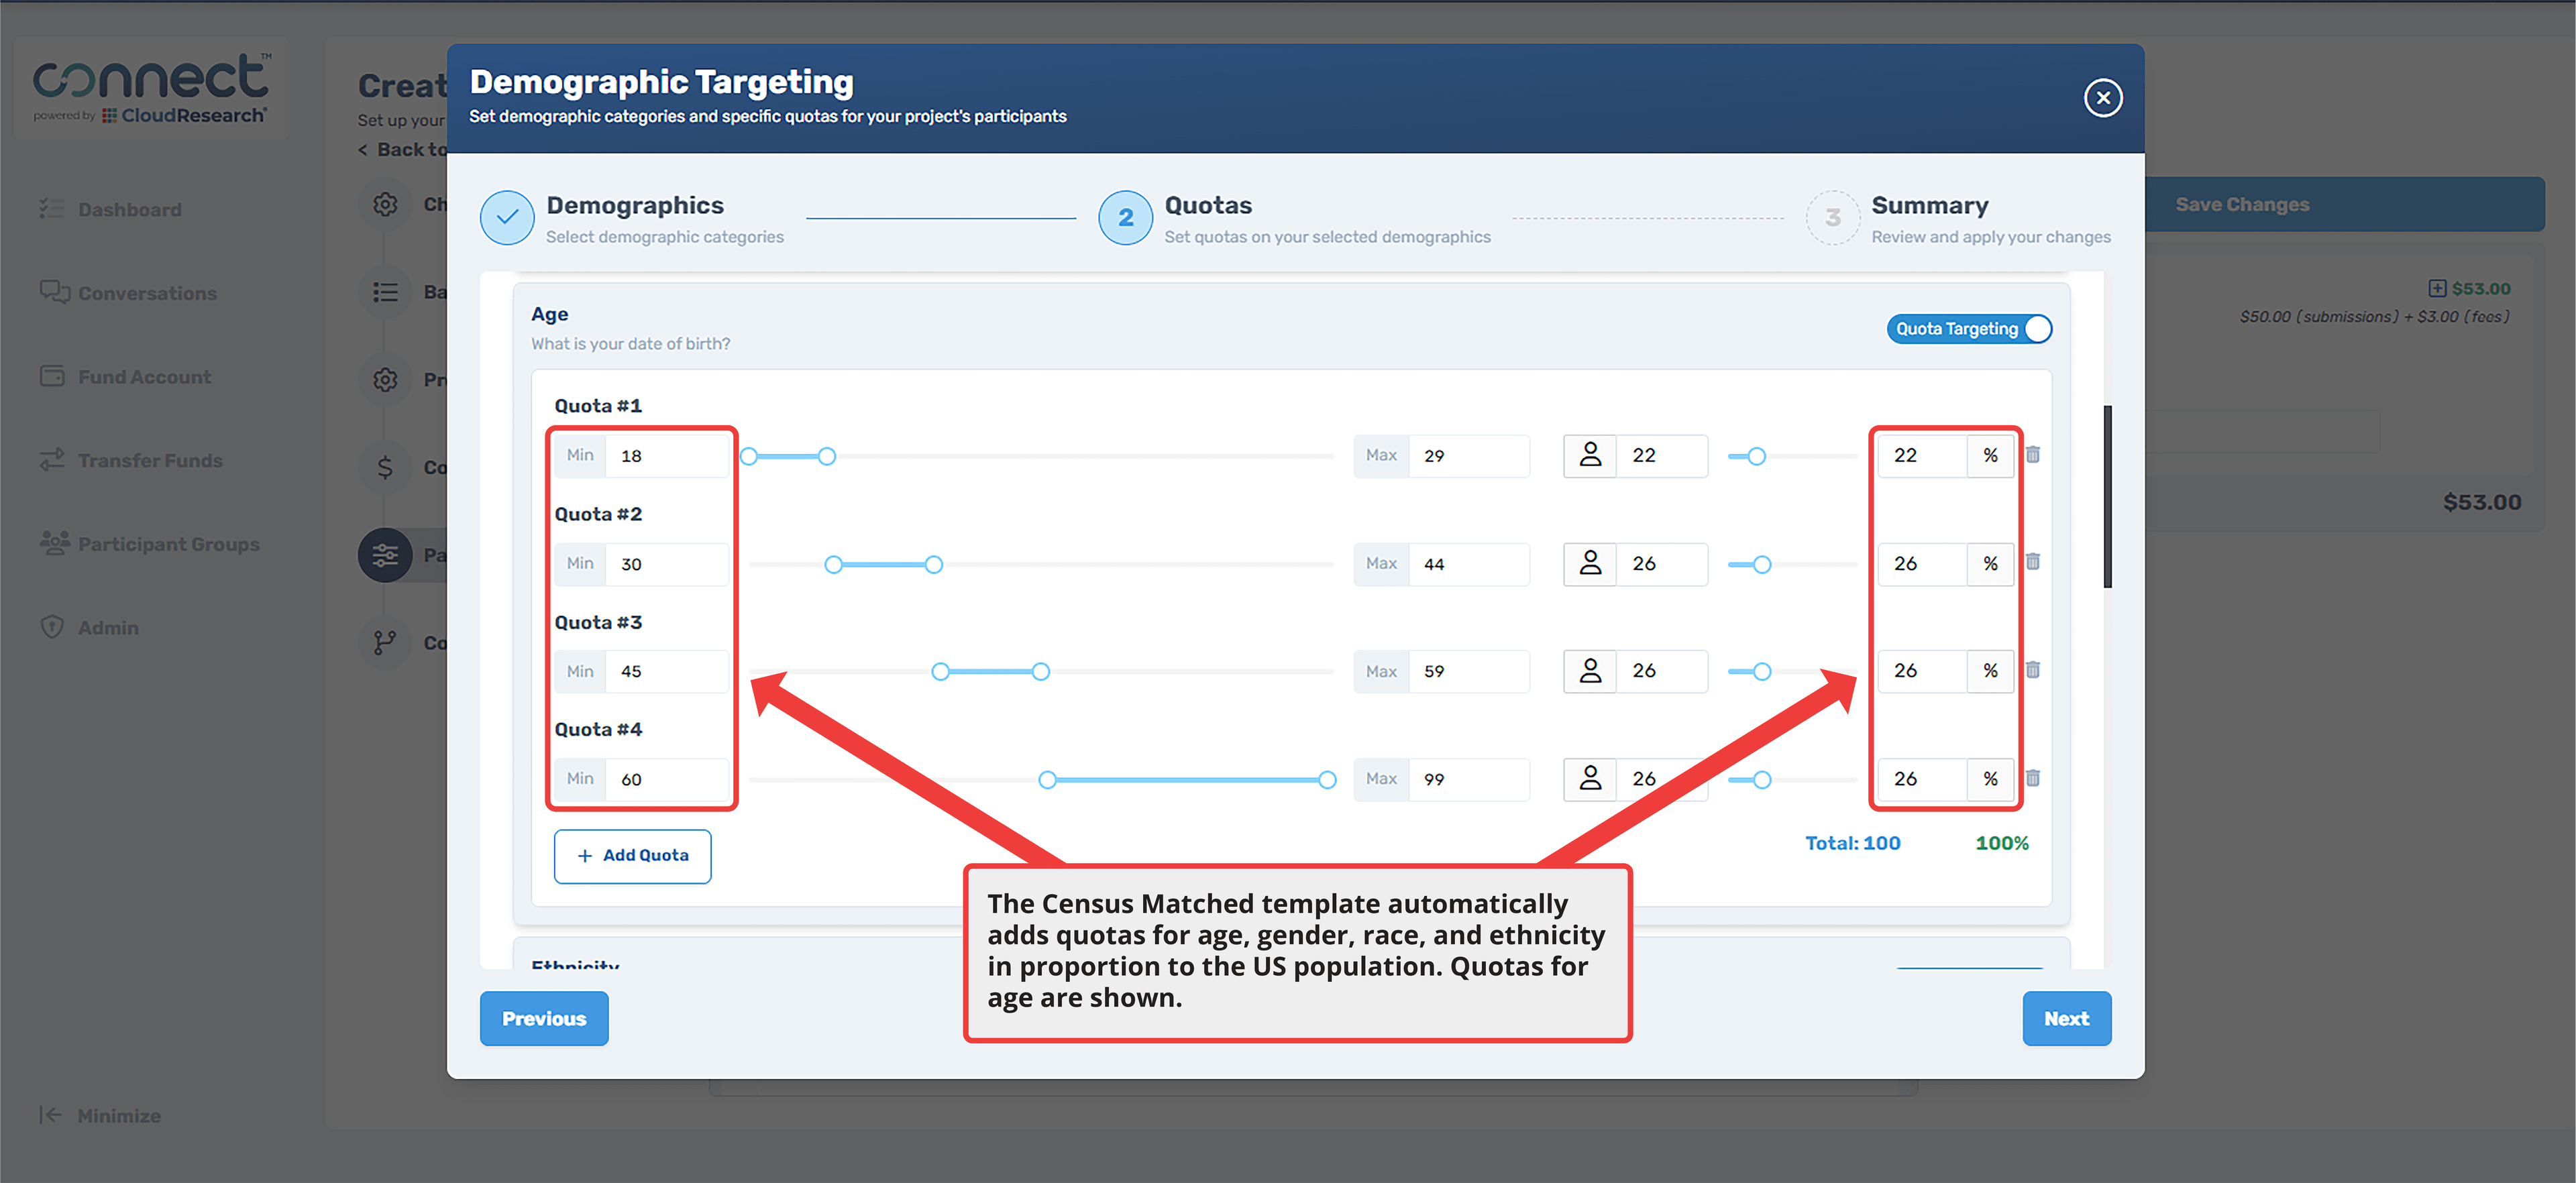Click the person icon in Quota #2 row
This screenshot has height=1183, width=2576.
1590,563
